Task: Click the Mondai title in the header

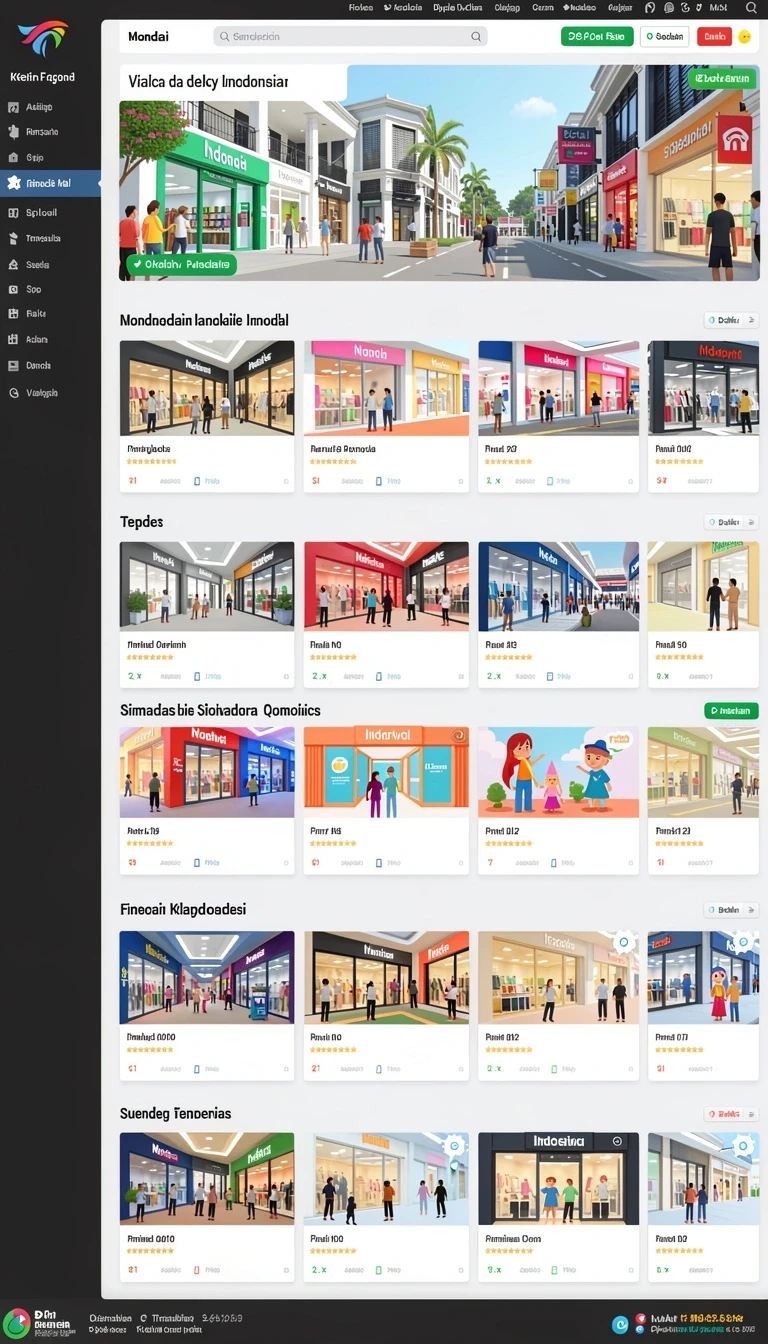Action: coord(148,36)
